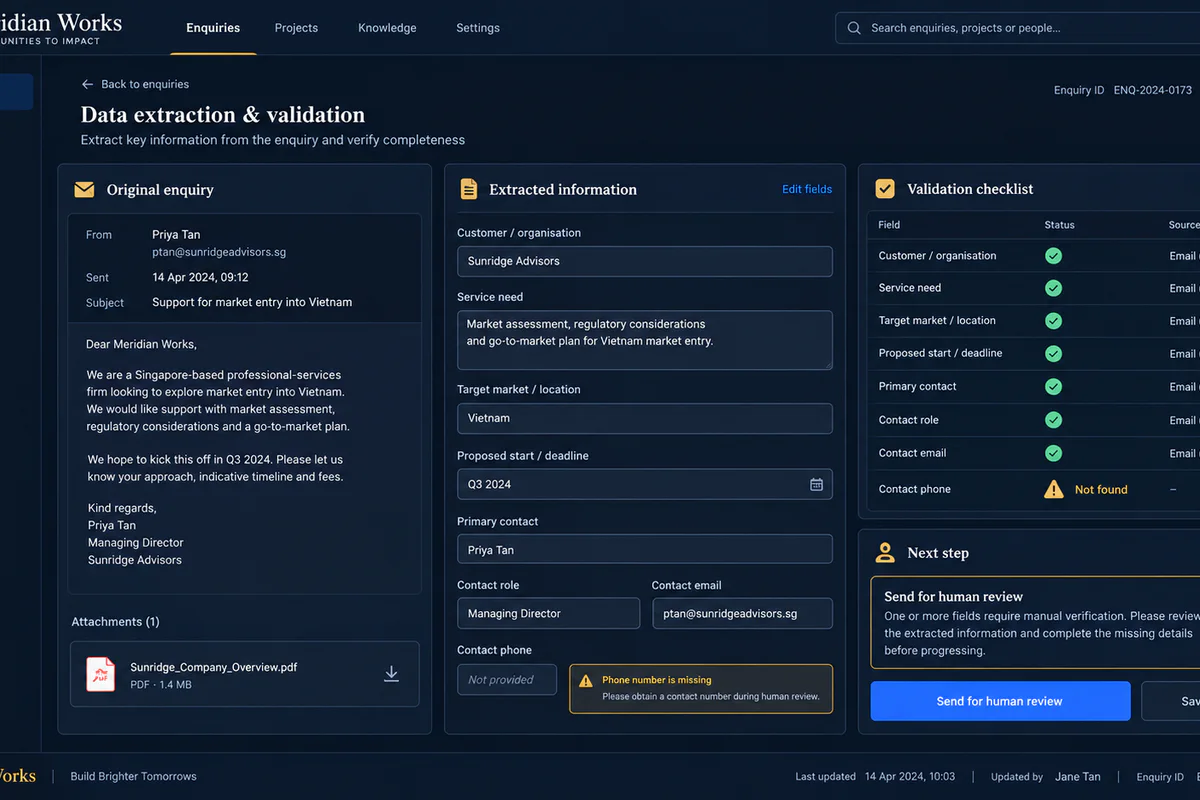Click the search magnifier icon

[854, 28]
